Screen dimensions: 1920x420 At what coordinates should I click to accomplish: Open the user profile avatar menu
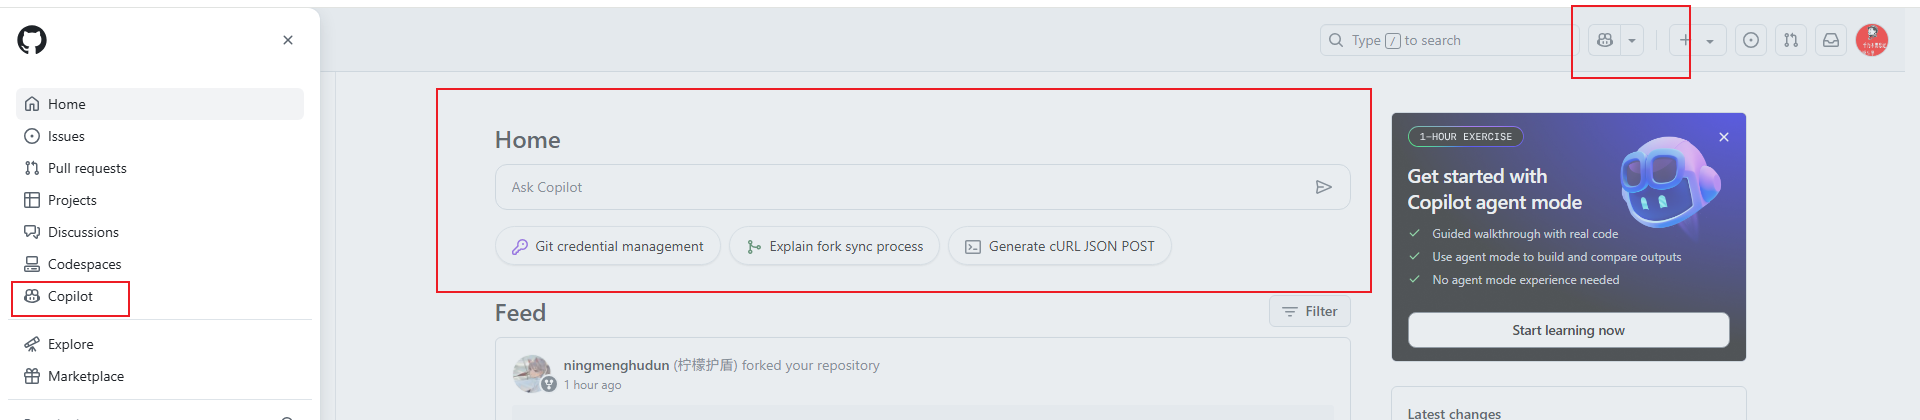pos(1872,40)
